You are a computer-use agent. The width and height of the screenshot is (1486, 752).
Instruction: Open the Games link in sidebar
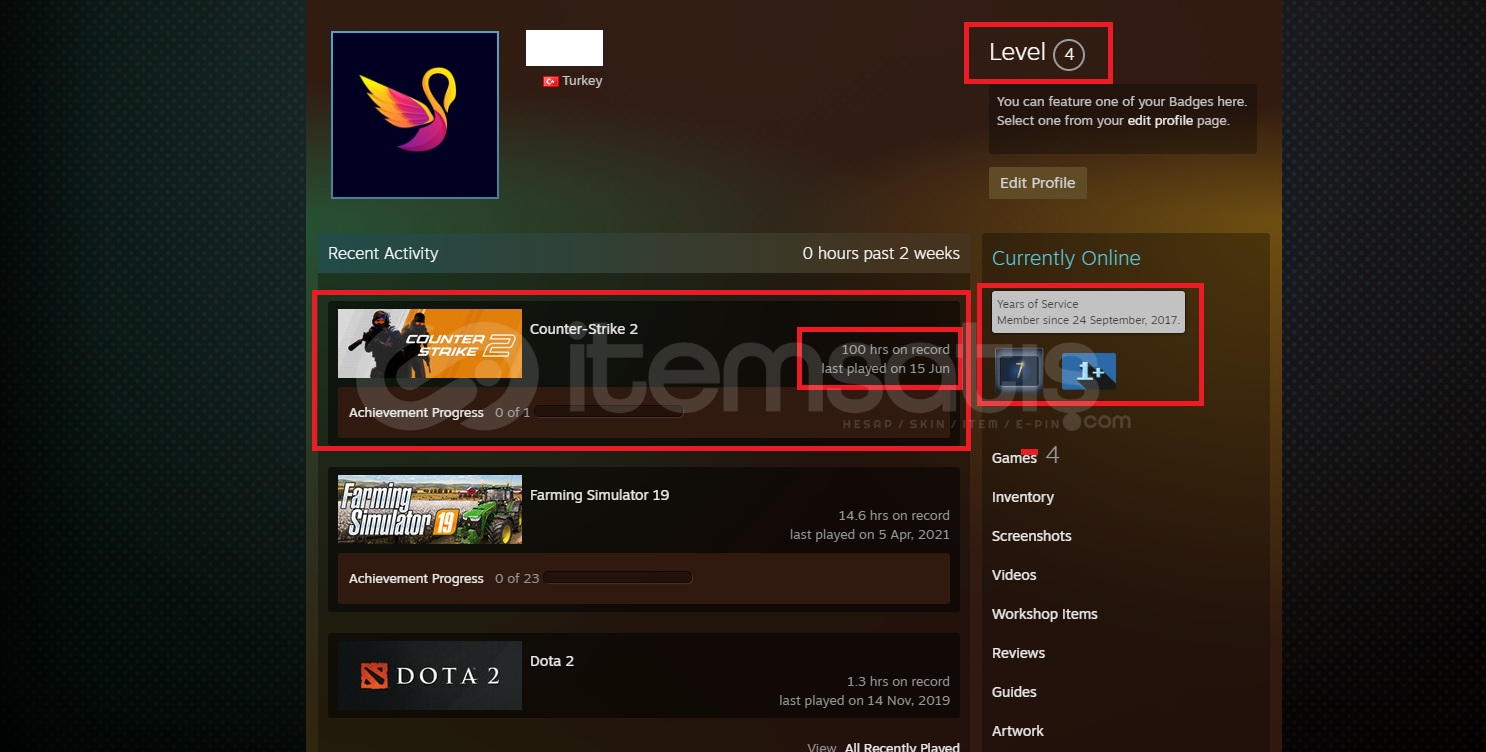tap(1014, 458)
